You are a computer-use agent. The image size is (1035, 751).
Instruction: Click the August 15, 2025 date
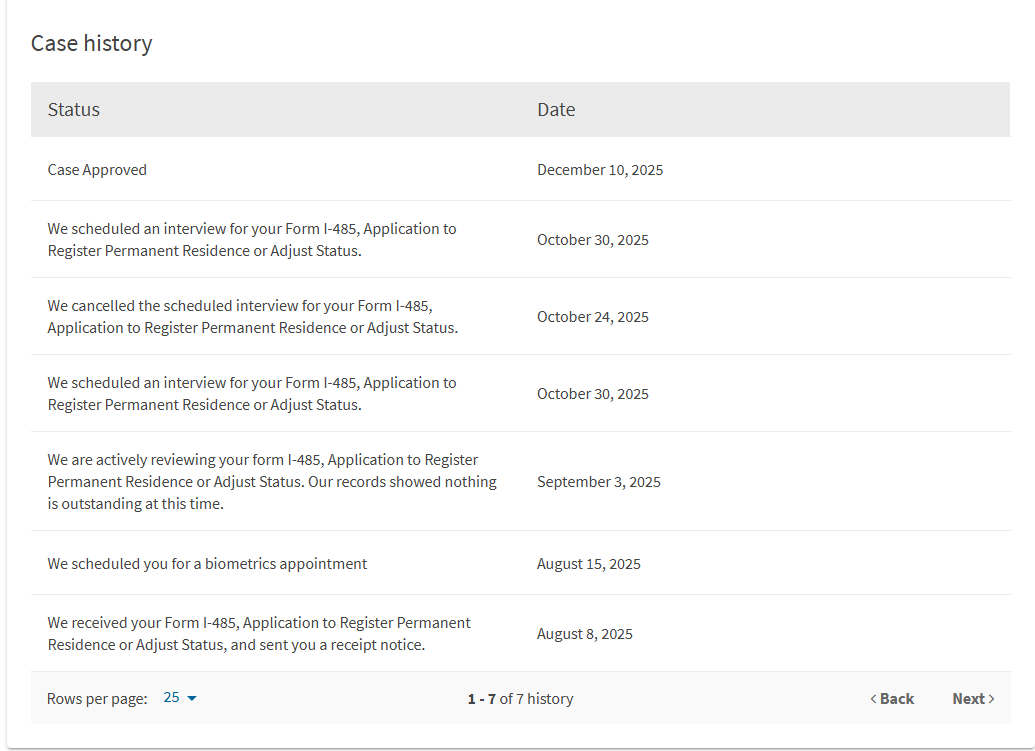click(589, 564)
